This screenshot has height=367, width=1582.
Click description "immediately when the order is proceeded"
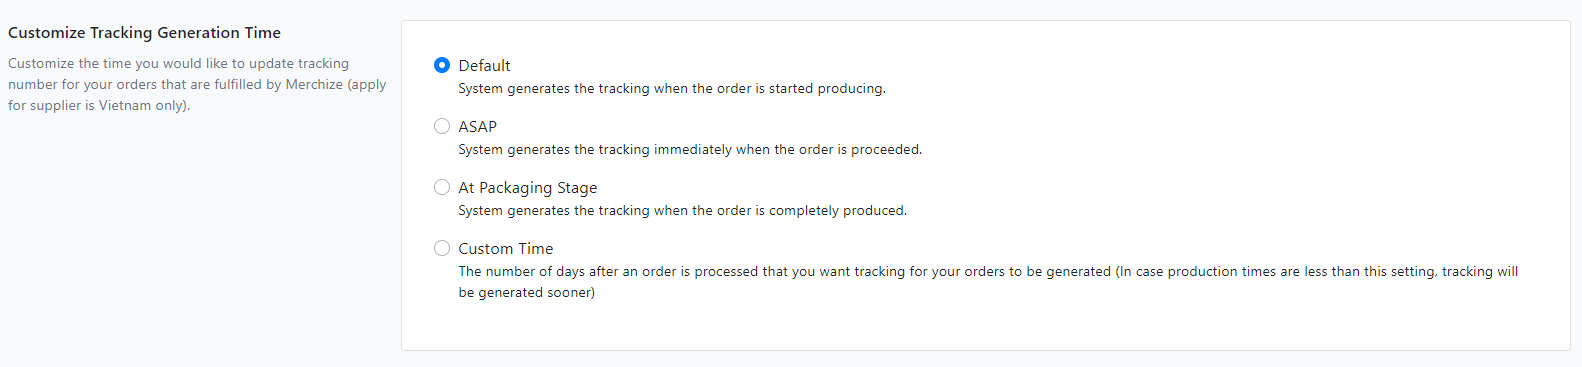point(788,149)
